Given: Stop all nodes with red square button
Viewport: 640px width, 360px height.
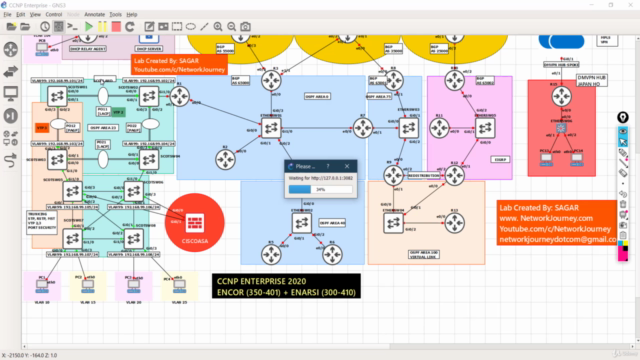Looking at the screenshot, I should coord(116,27).
